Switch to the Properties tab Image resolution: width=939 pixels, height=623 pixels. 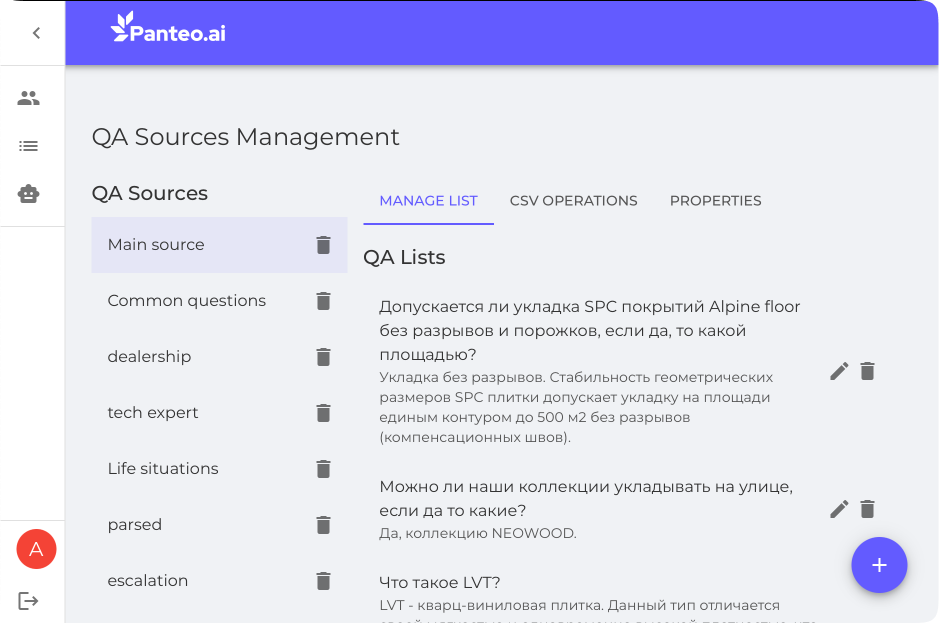click(x=715, y=201)
